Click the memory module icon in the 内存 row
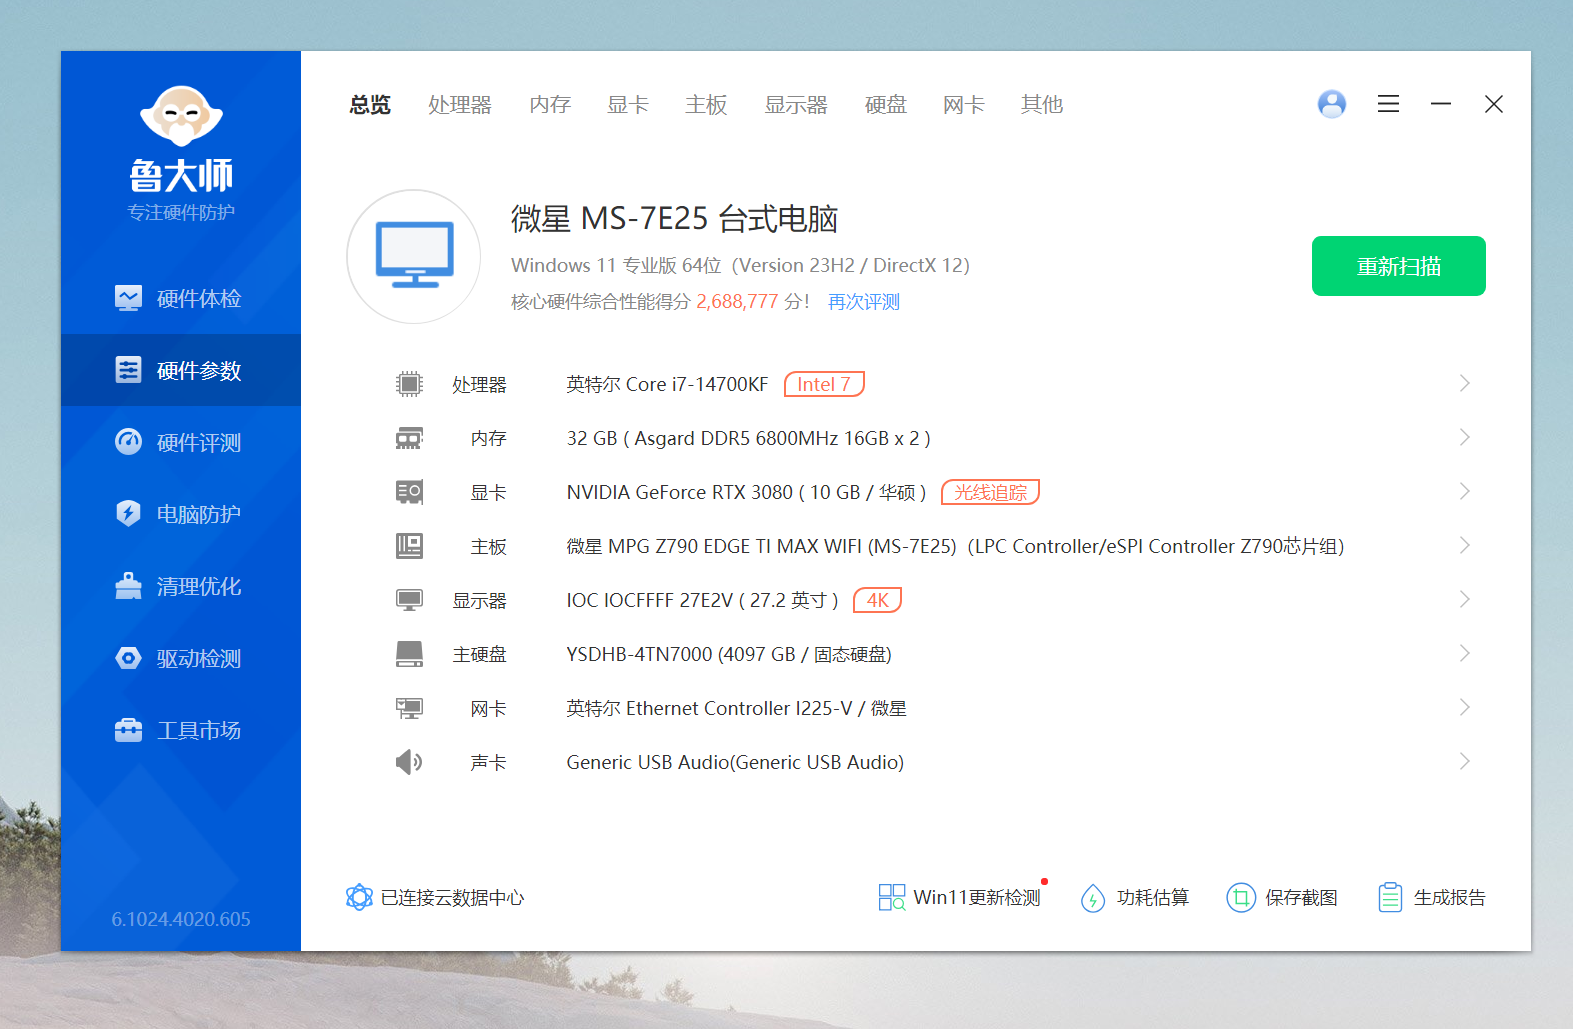Image resolution: width=1573 pixels, height=1029 pixels. click(x=409, y=438)
